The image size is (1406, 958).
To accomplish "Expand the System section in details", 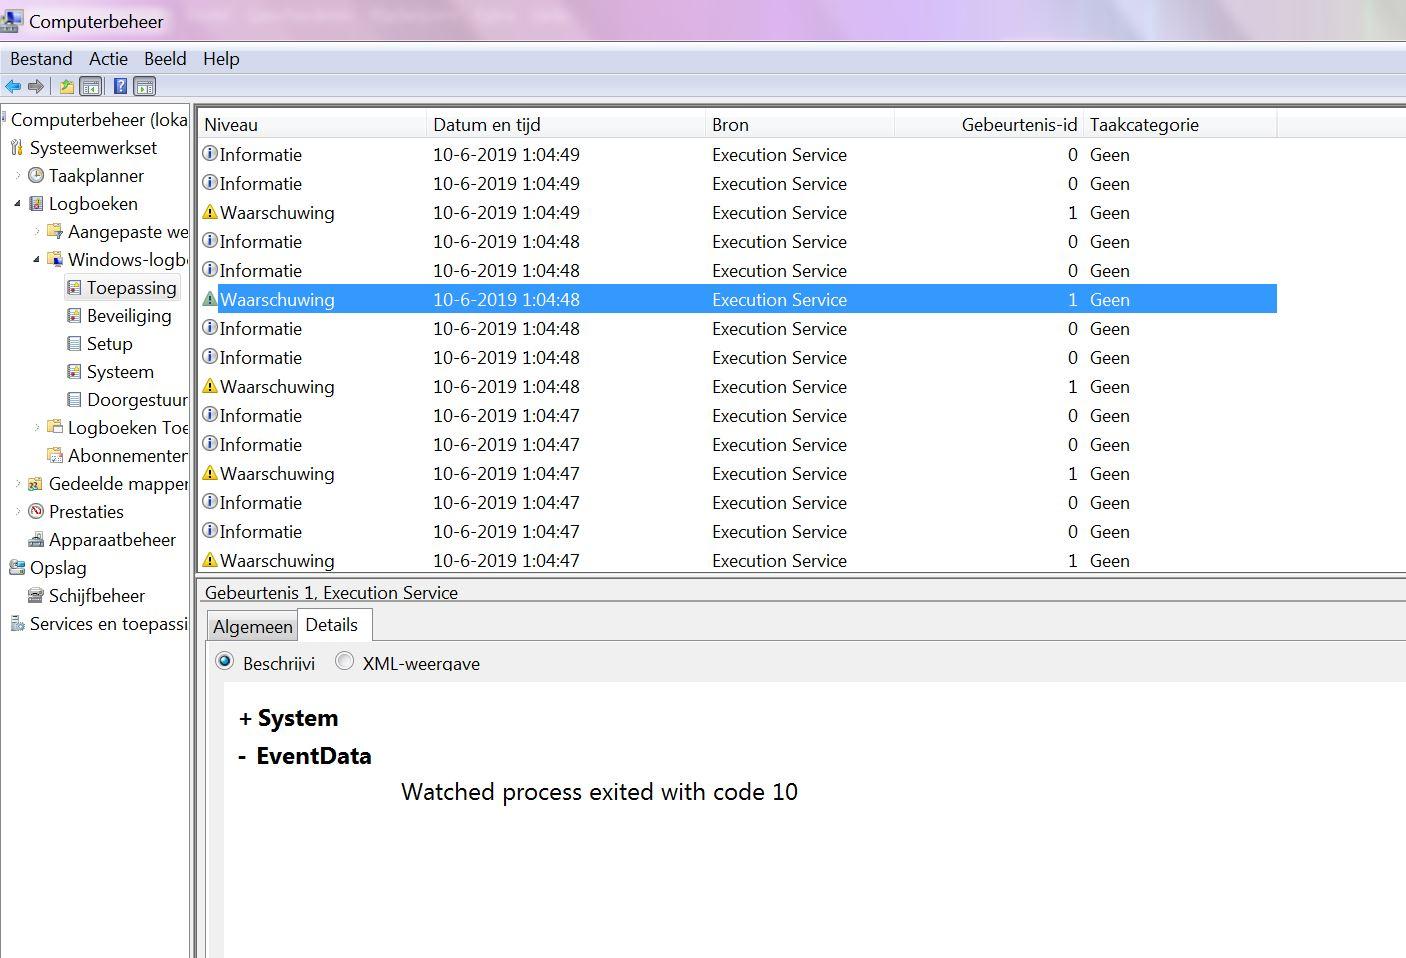I will click(245, 719).
